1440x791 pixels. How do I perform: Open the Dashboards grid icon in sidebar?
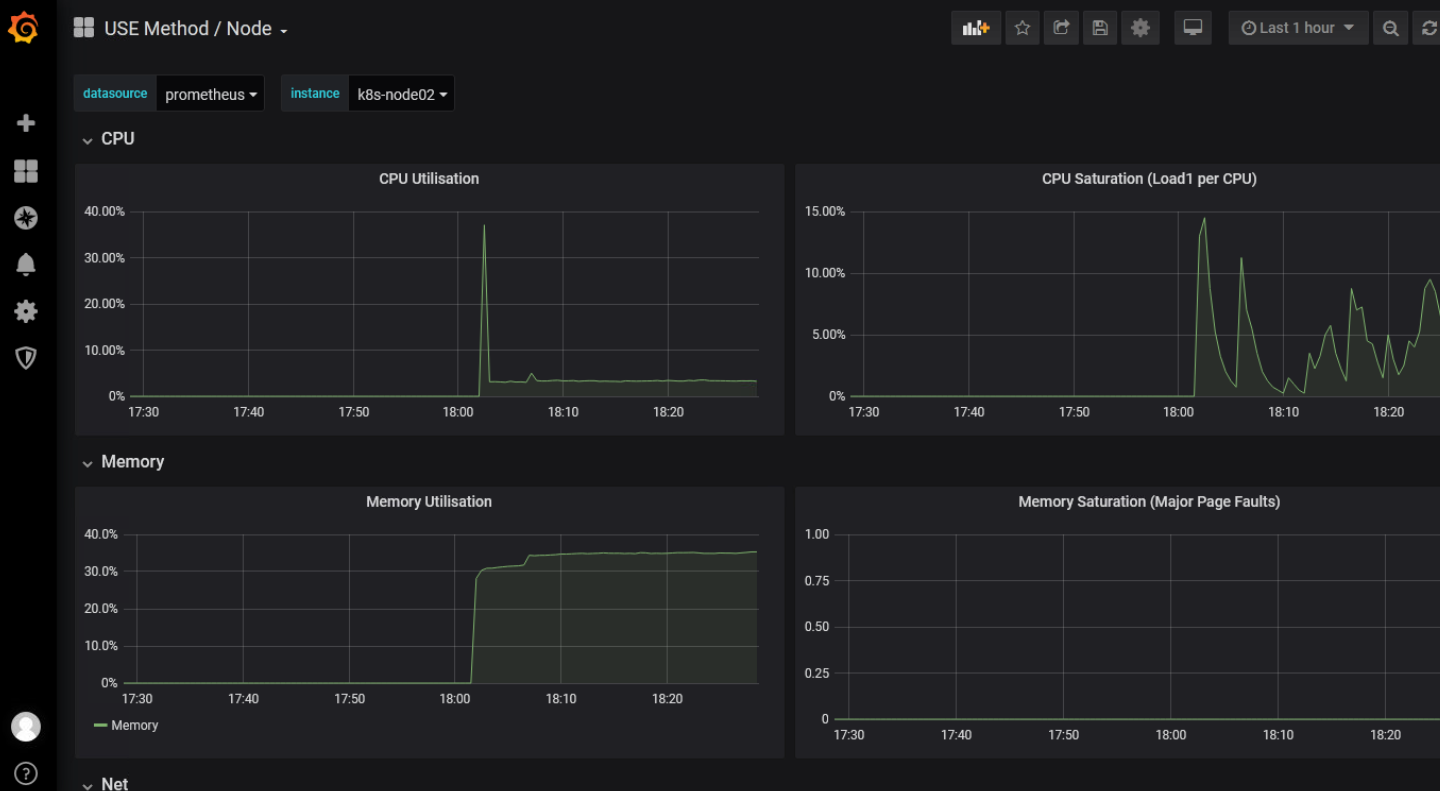coord(26,171)
